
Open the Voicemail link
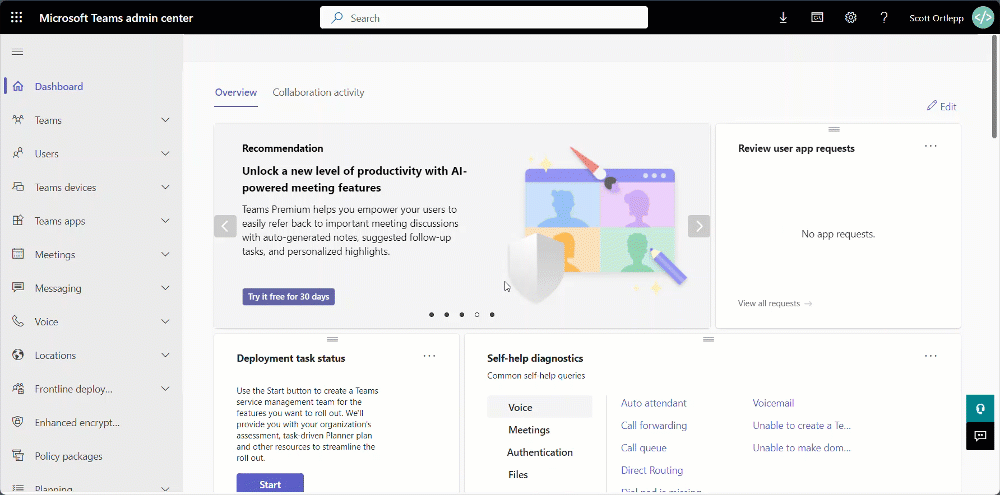[773, 403]
